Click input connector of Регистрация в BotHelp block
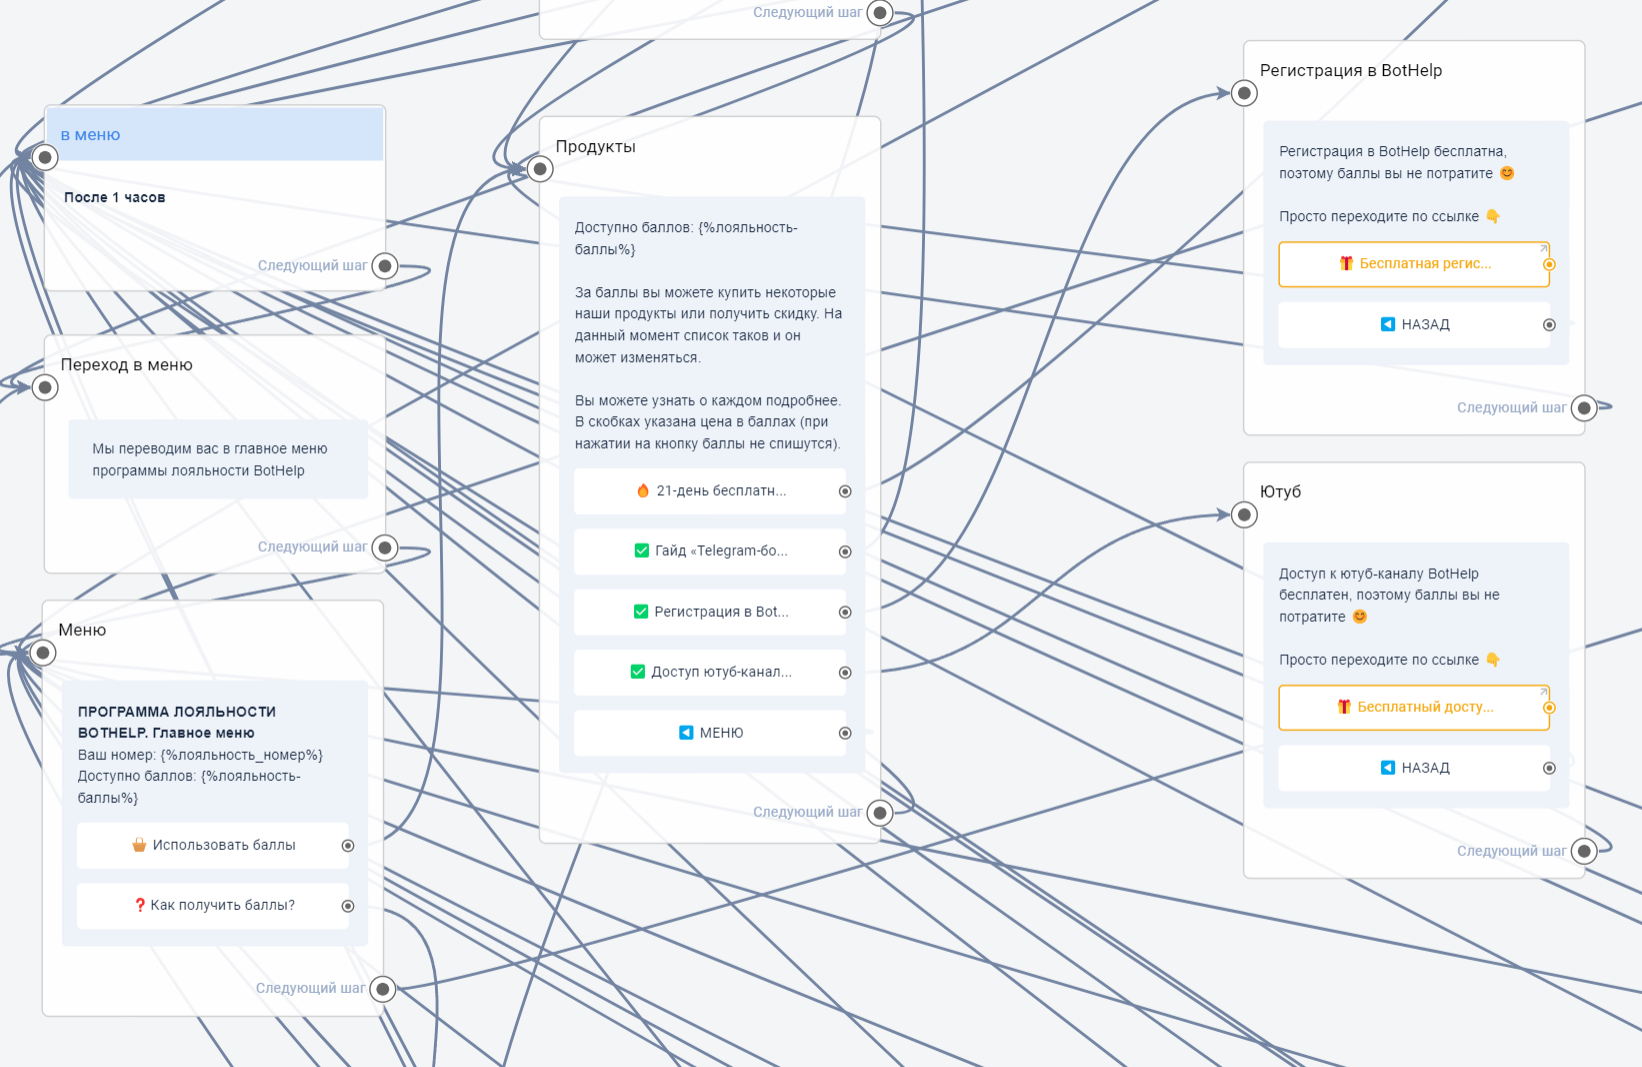Screen dimensions: 1642x1067 1244,94
